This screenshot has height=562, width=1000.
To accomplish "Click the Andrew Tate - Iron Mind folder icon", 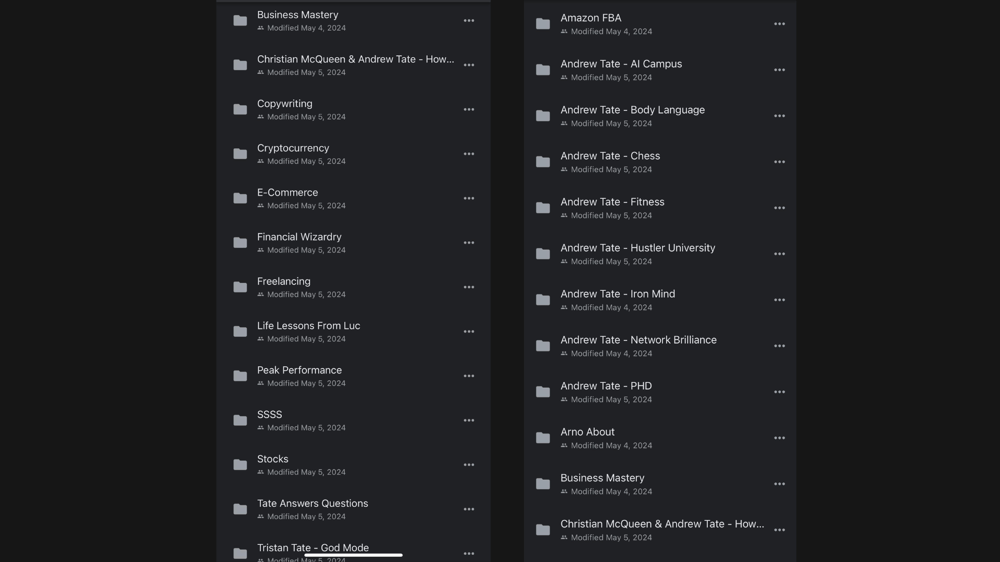I will point(543,300).
